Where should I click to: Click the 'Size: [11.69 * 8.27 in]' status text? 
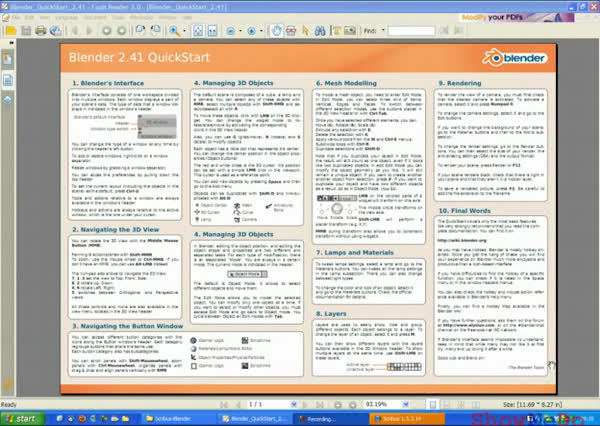(x=532, y=405)
